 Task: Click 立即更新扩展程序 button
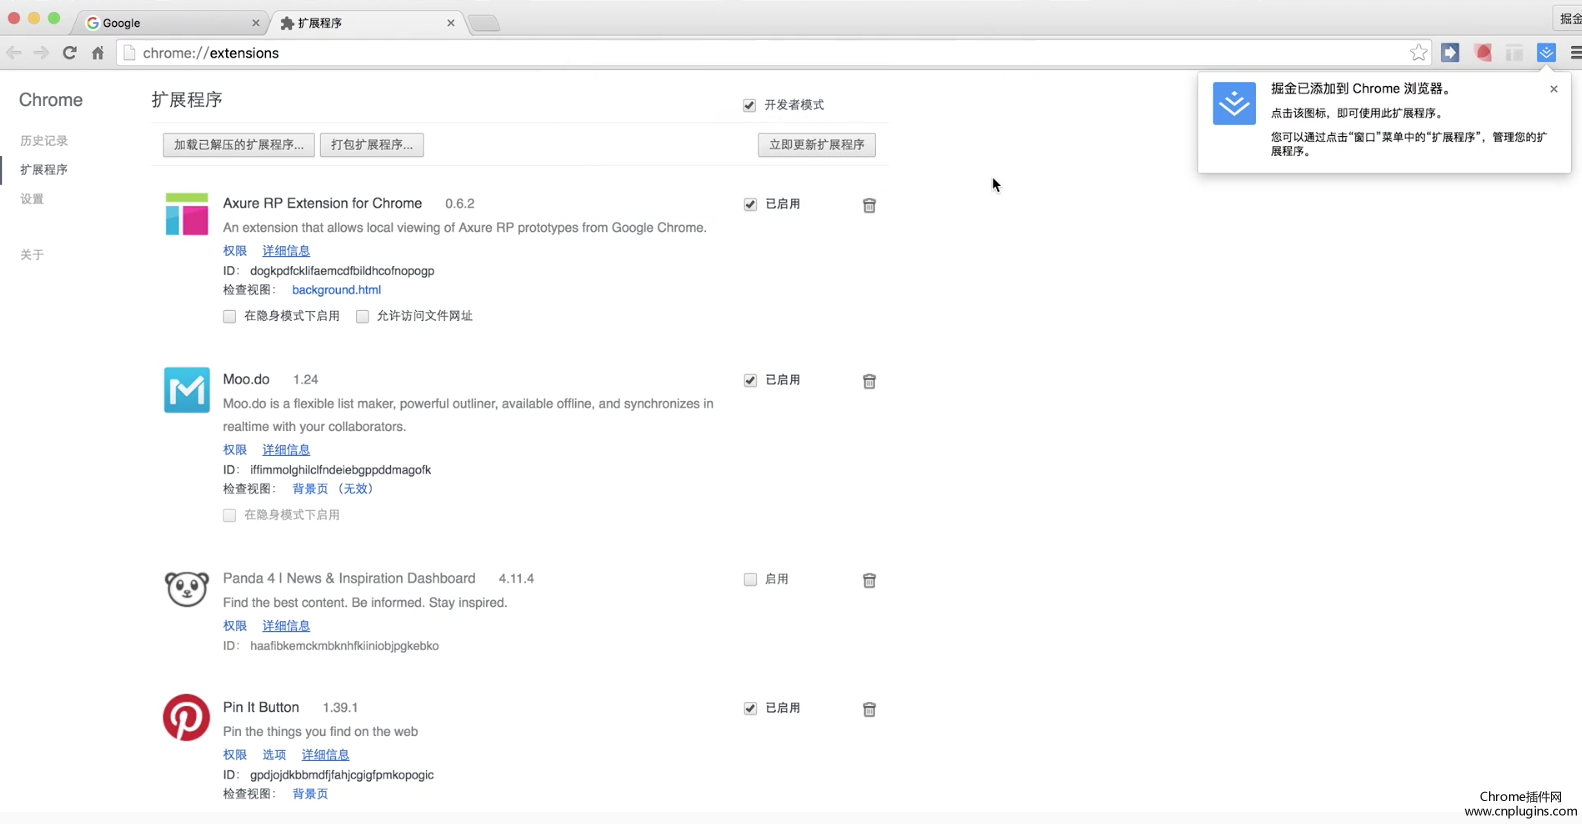click(817, 145)
